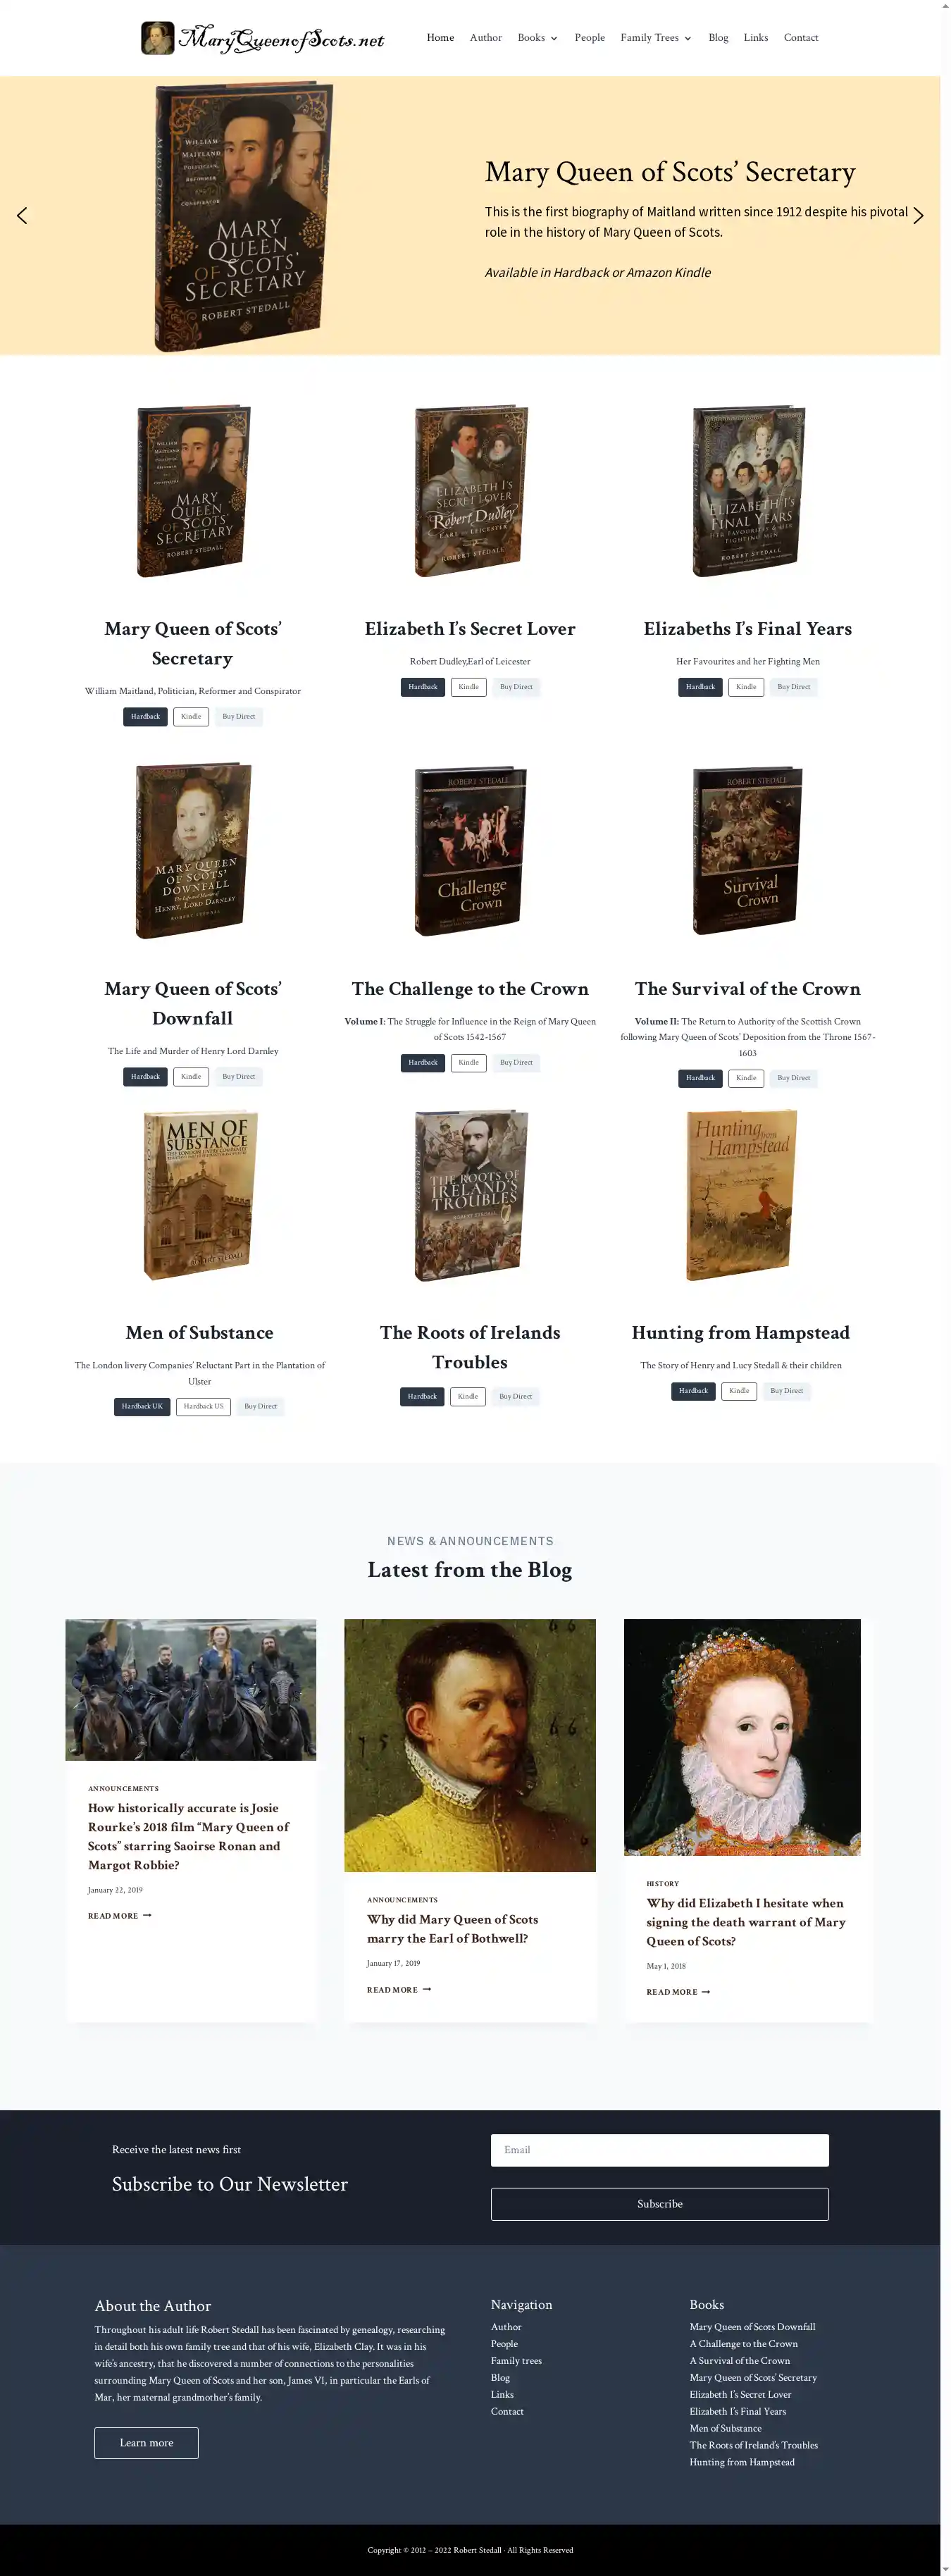
Task: Open the Author menu item
Action: [486, 38]
